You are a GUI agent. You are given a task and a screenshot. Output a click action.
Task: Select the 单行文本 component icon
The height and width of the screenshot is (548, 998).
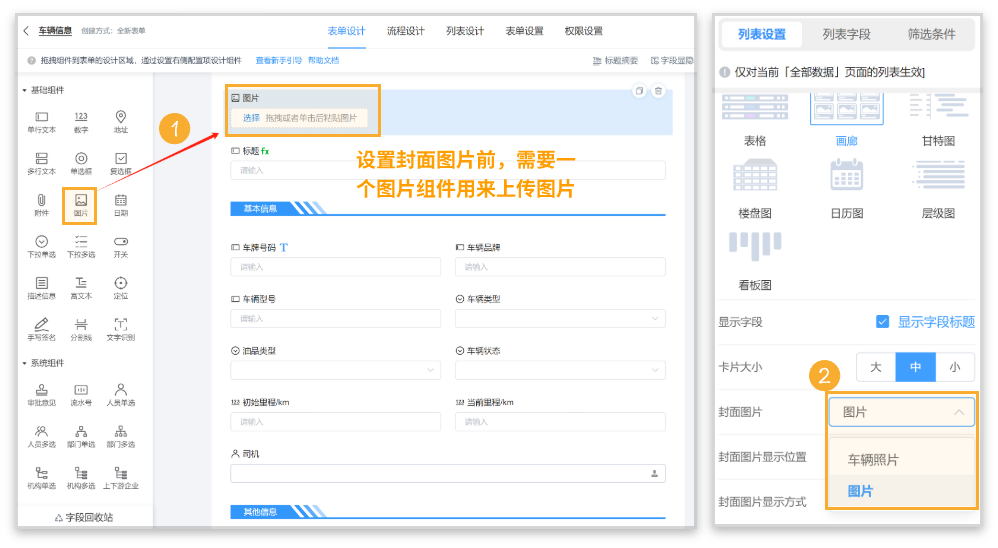(x=41, y=117)
